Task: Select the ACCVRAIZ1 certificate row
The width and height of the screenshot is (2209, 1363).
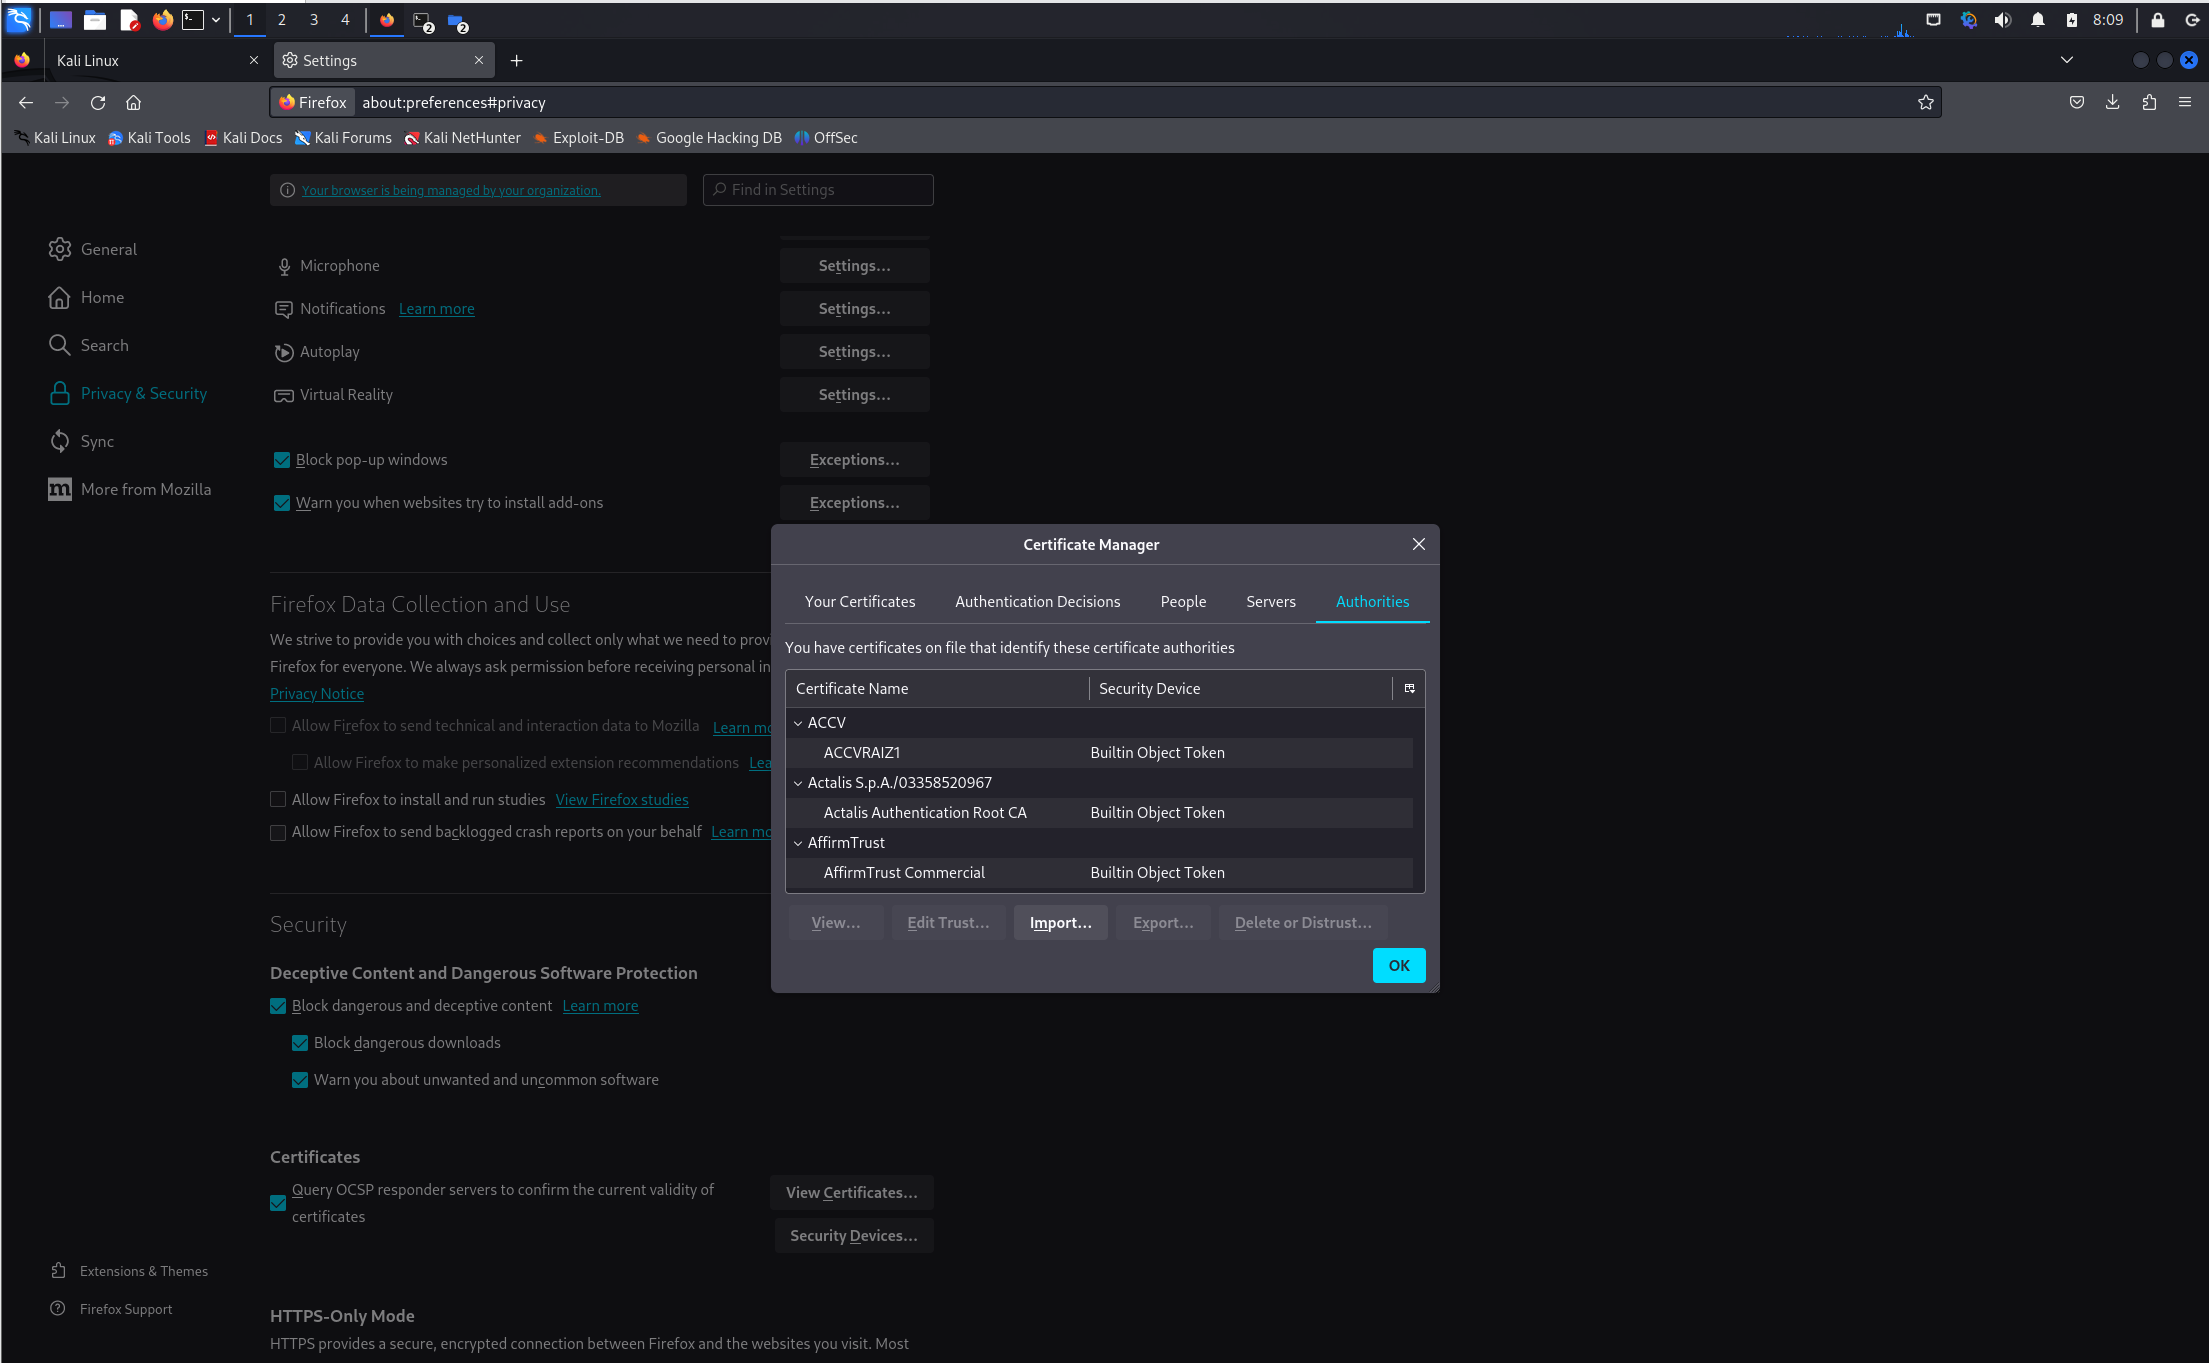Action: point(1100,753)
